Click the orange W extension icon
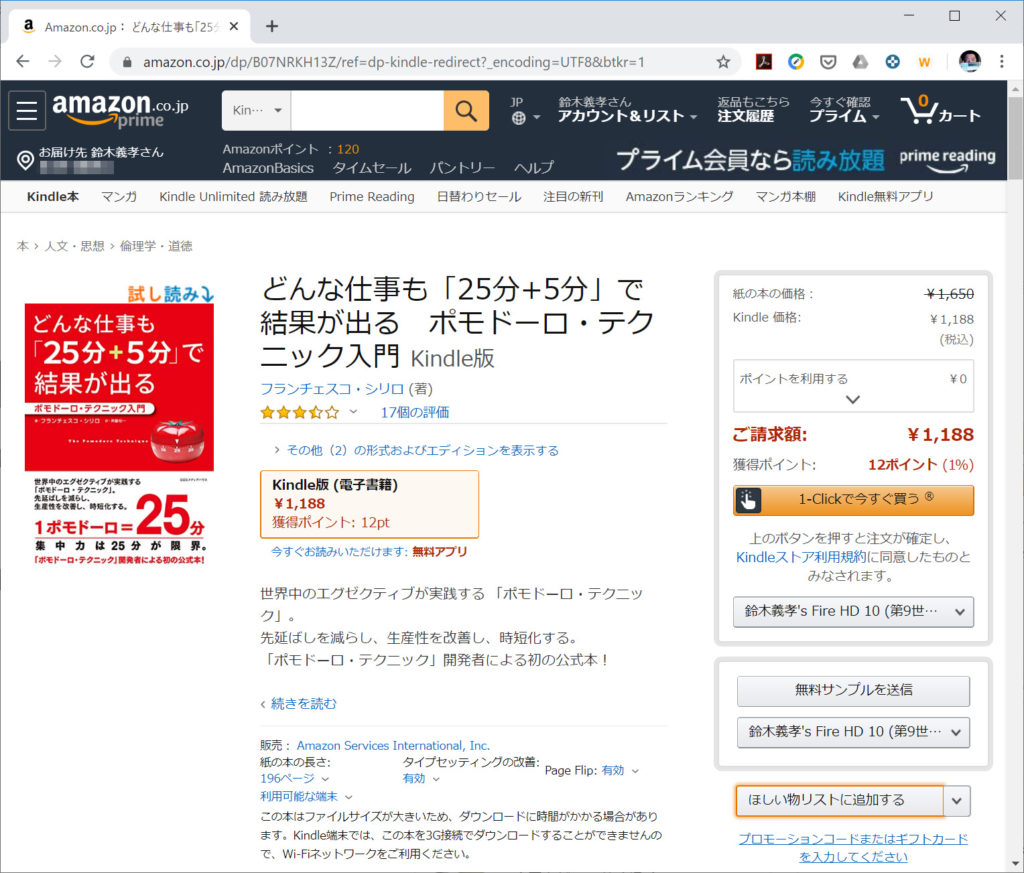1024x873 pixels. 924,62
